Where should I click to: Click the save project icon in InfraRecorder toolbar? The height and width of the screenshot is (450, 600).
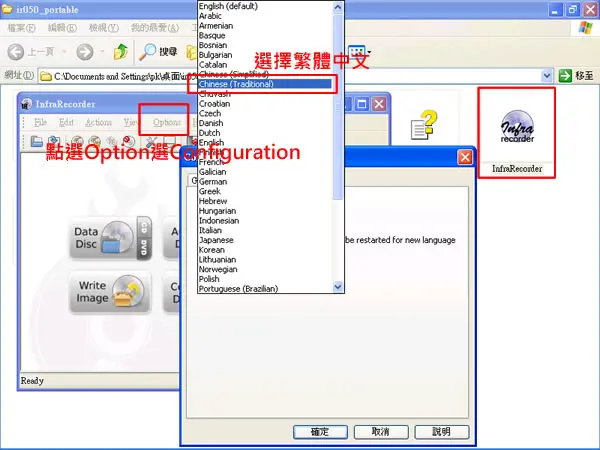(x=54, y=142)
